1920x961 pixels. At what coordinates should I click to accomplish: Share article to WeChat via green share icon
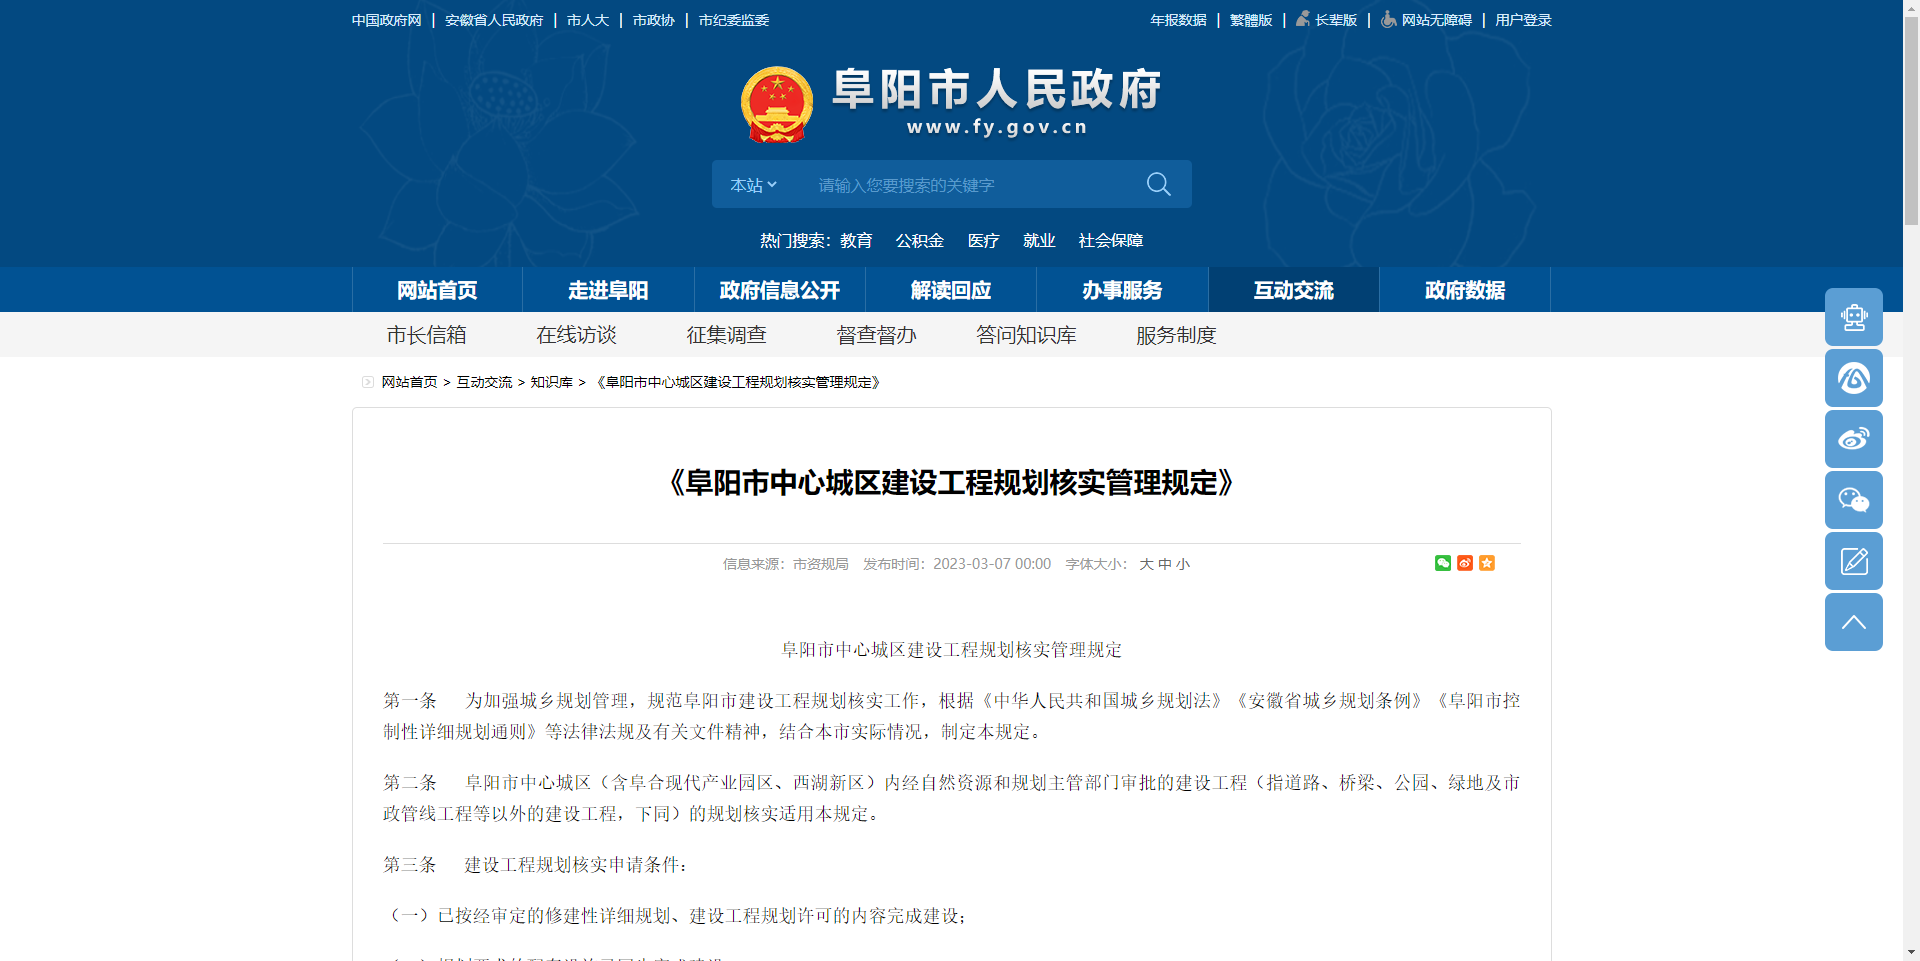1442,563
